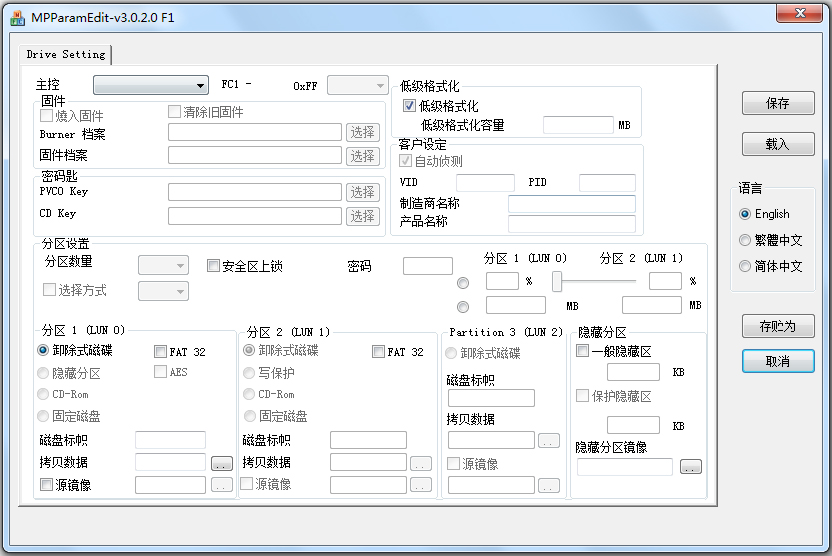Select 卸除式磁碟 for 分区 1

(x=43, y=350)
